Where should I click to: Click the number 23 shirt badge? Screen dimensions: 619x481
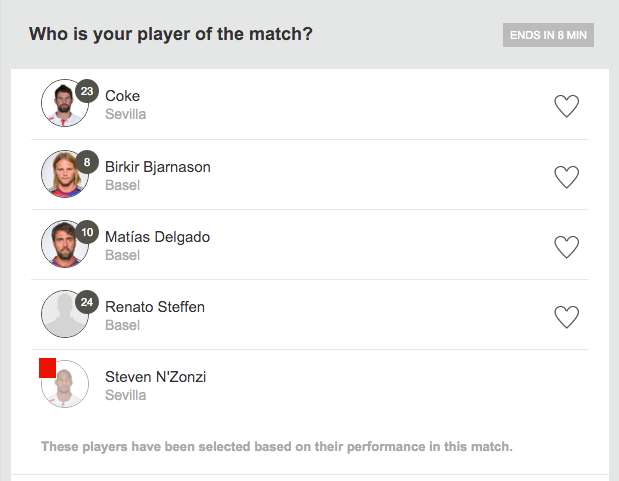(x=87, y=91)
